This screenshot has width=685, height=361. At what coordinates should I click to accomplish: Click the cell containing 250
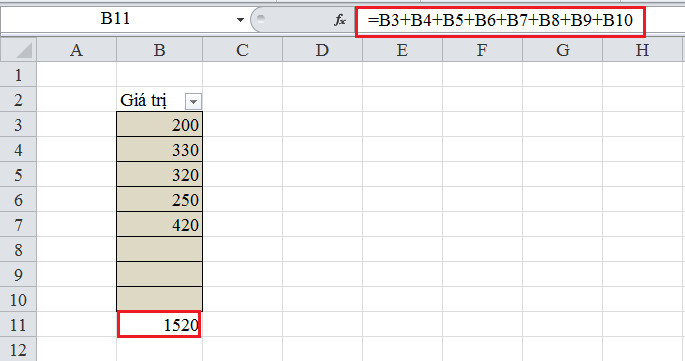click(159, 199)
